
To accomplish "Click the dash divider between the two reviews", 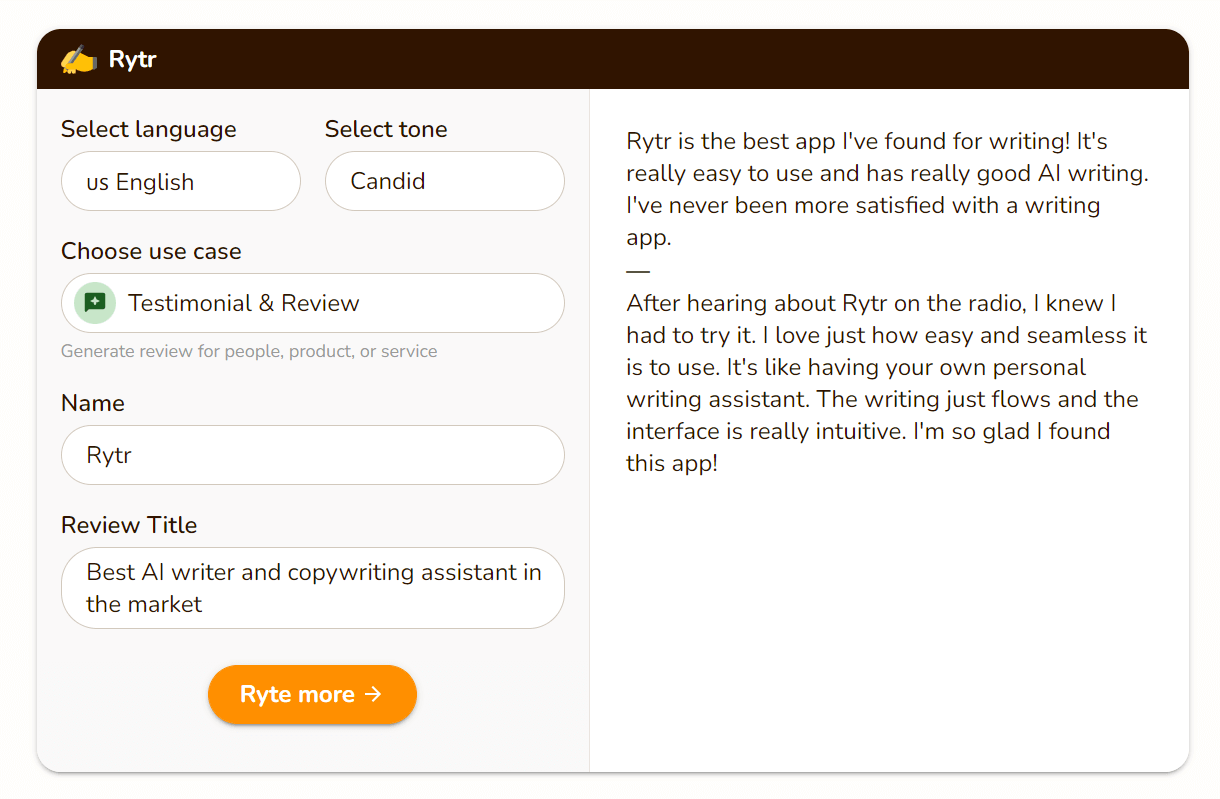I will (x=637, y=270).
